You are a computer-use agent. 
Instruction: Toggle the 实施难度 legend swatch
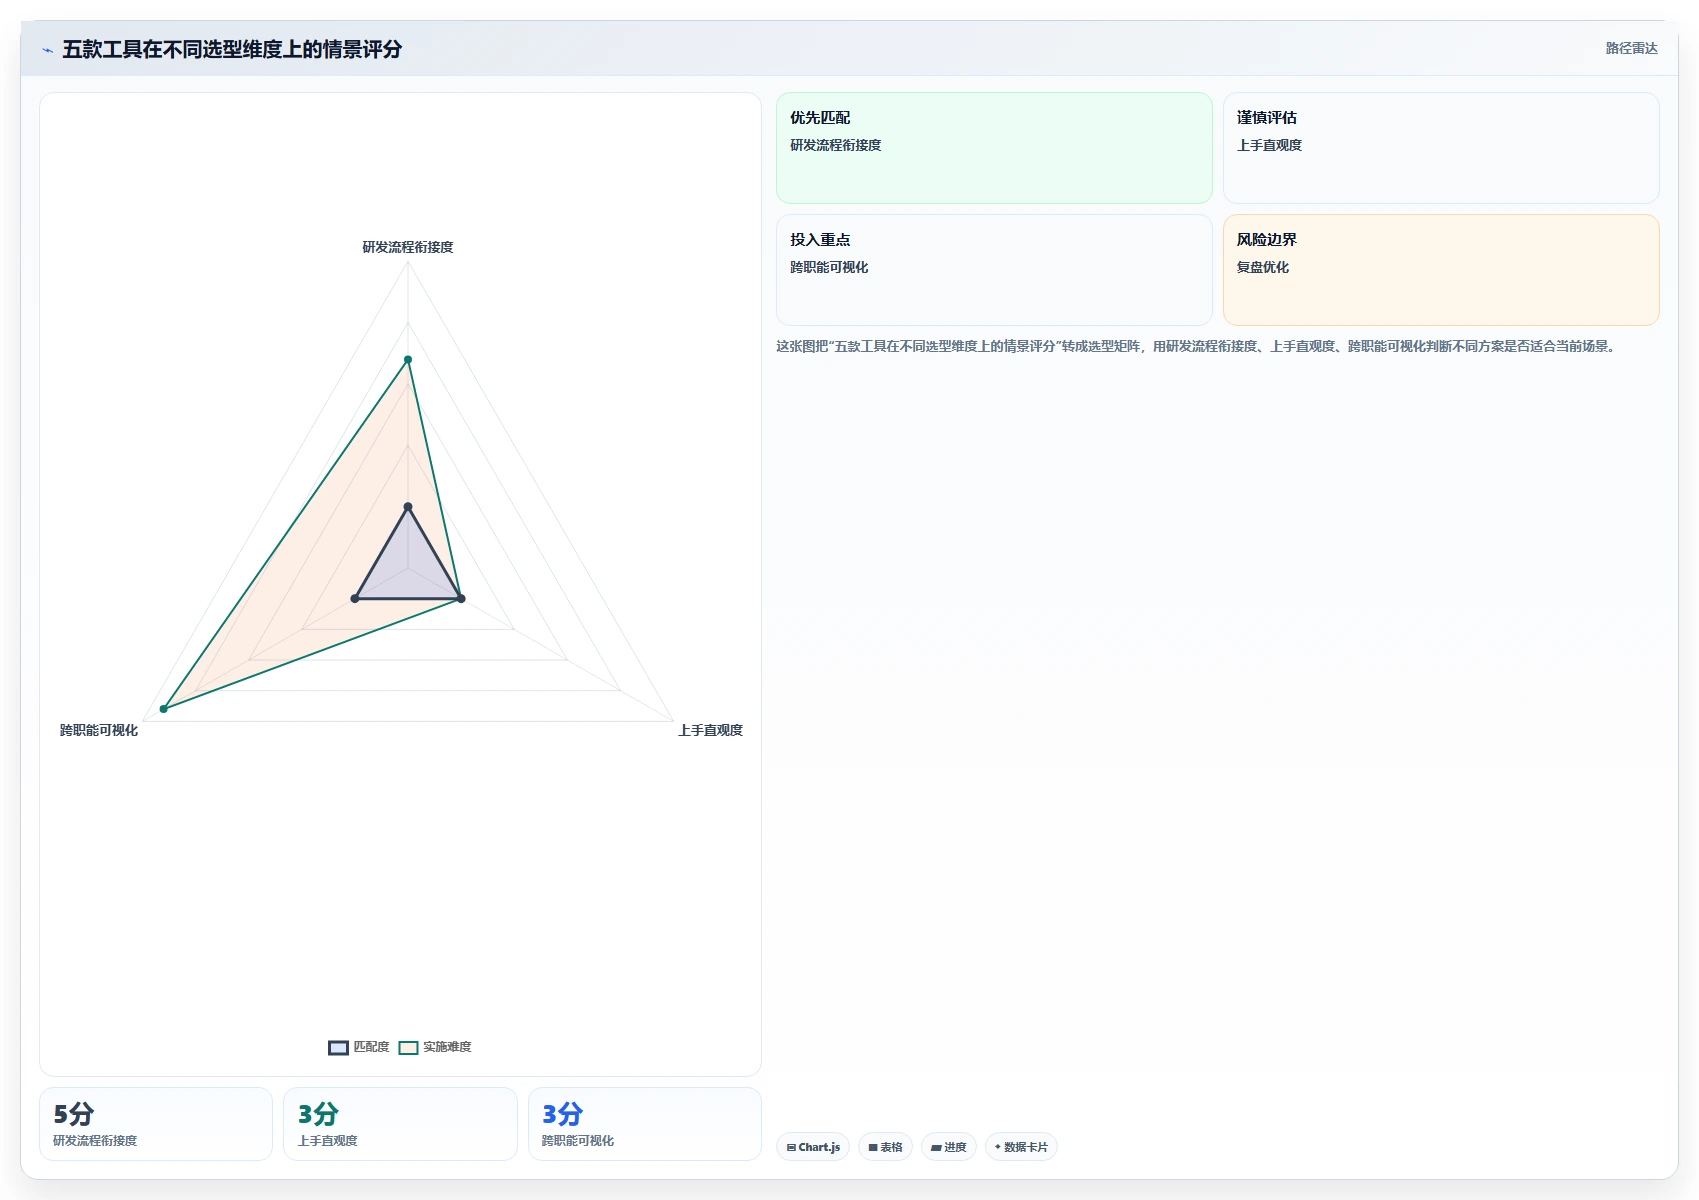(x=408, y=1047)
